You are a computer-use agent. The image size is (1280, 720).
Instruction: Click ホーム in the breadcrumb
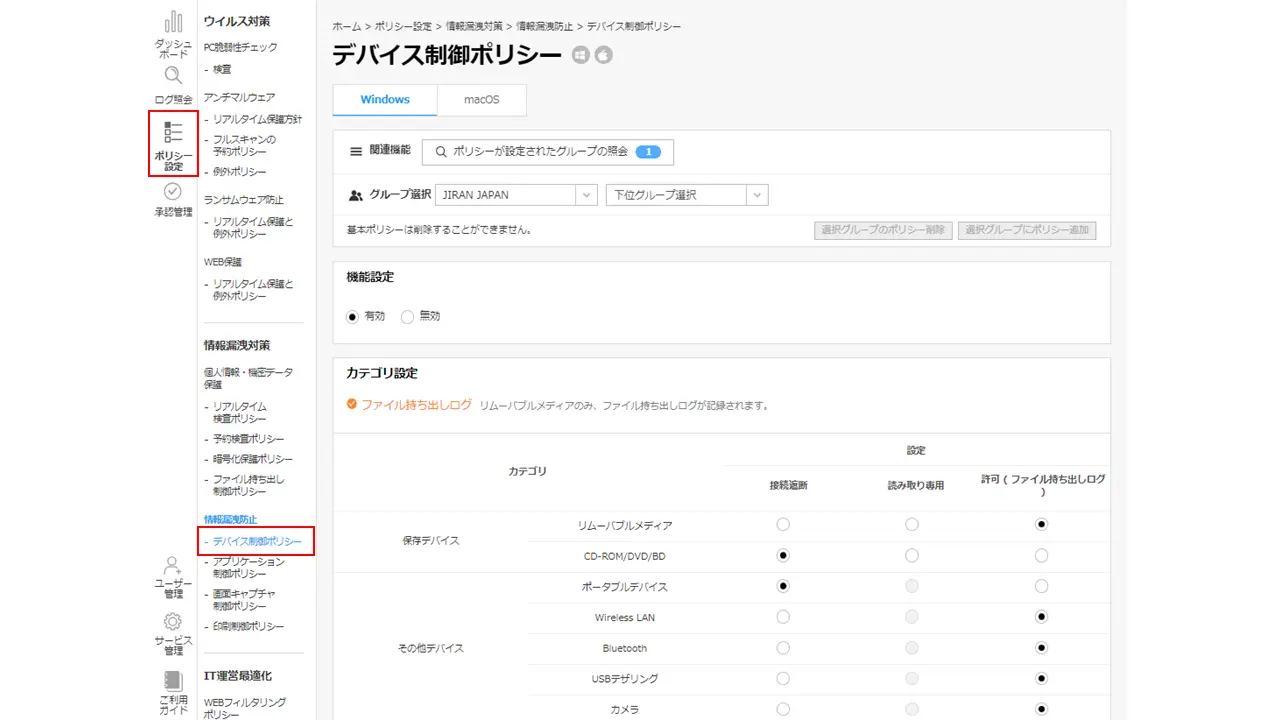346,26
